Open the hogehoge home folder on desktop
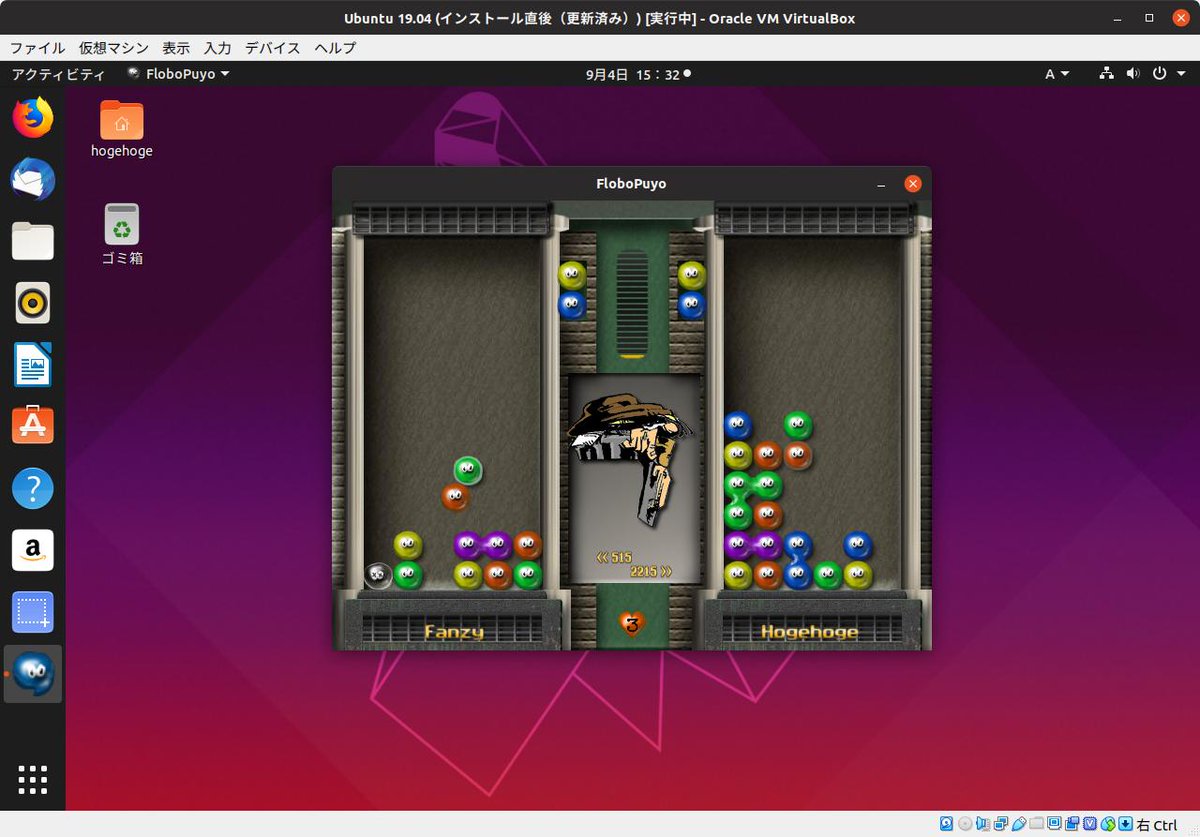The image size is (1200, 837). pyautogui.click(x=122, y=129)
